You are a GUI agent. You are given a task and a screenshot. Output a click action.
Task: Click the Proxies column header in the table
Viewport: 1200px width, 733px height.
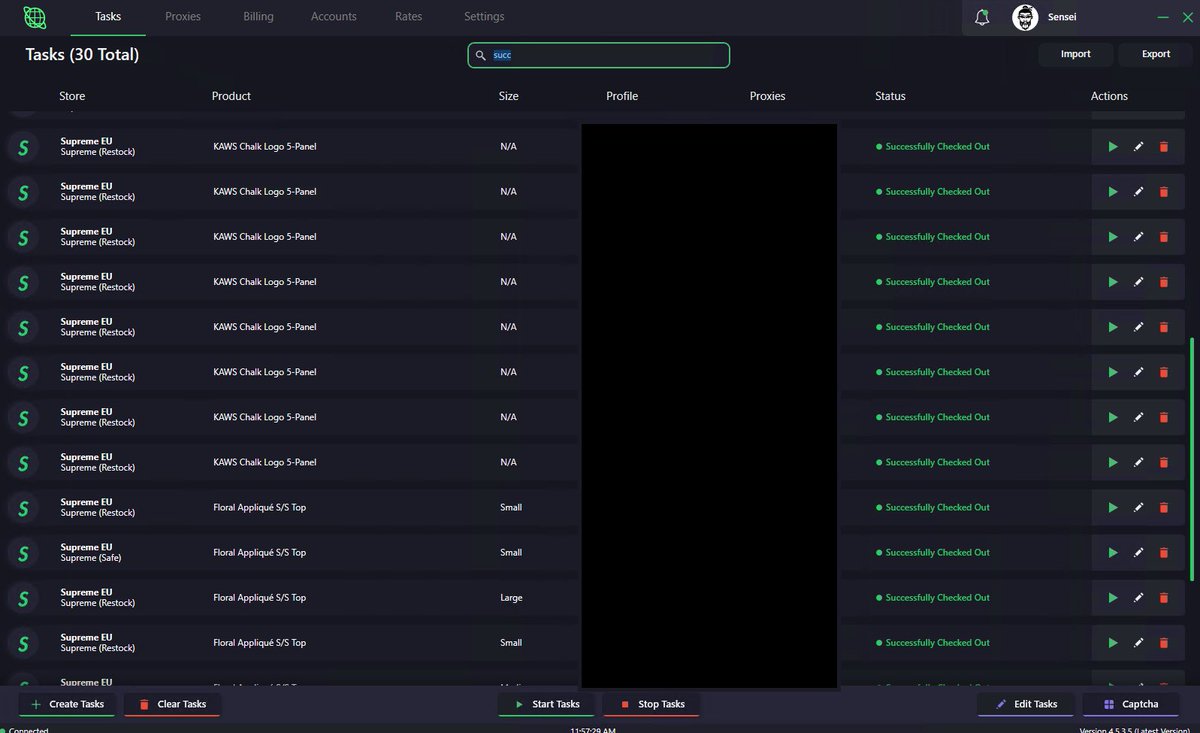tap(767, 96)
